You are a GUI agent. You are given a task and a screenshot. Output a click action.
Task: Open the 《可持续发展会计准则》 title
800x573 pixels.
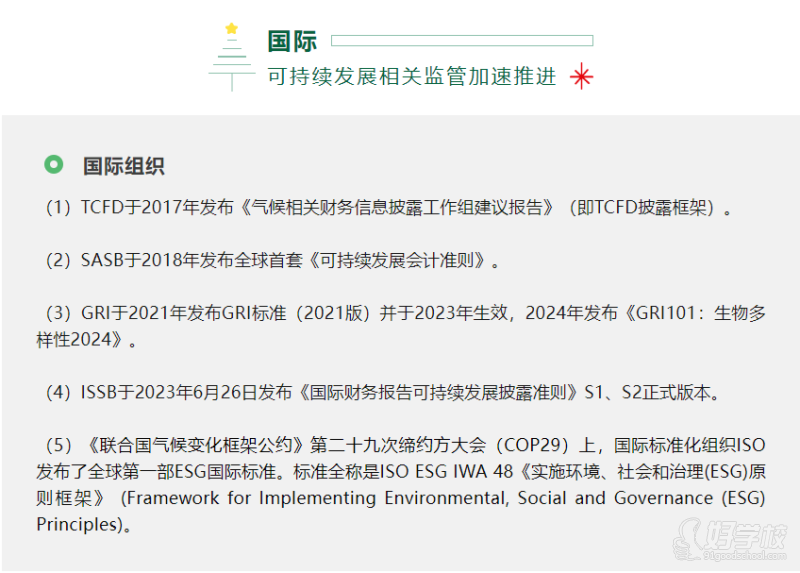click(398, 261)
